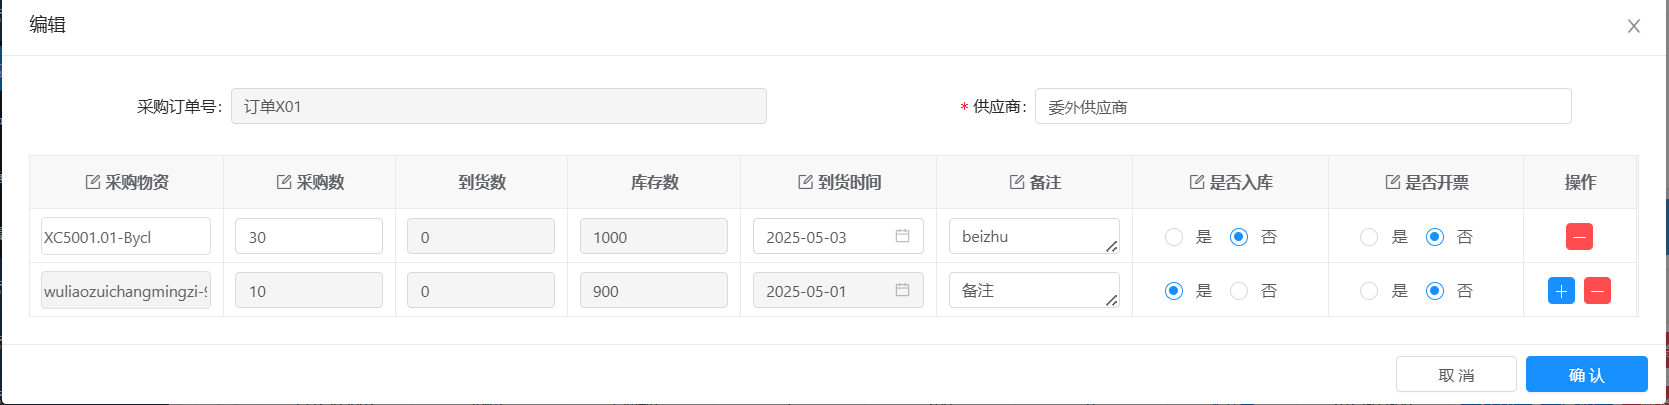Select 是 for 是否开票 in second row

(1369, 291)
